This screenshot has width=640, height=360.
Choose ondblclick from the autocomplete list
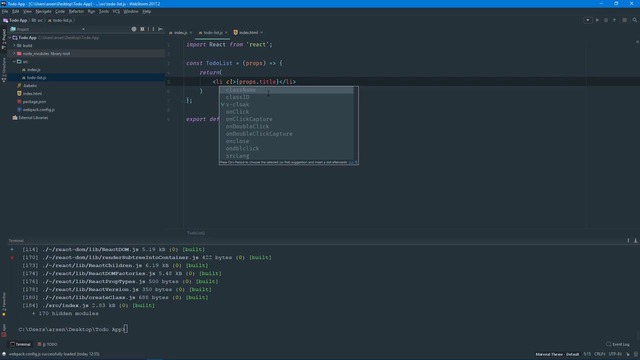point(287,149)
